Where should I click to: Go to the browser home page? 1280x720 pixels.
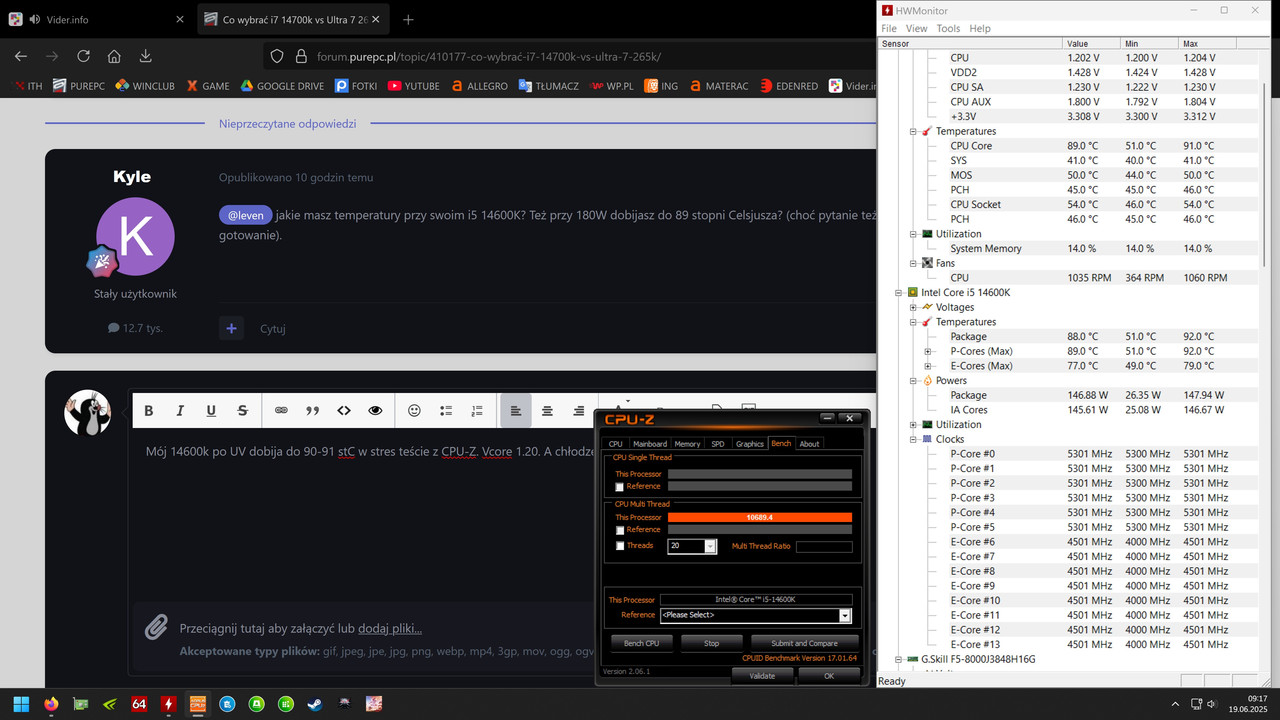click(114, 56)
